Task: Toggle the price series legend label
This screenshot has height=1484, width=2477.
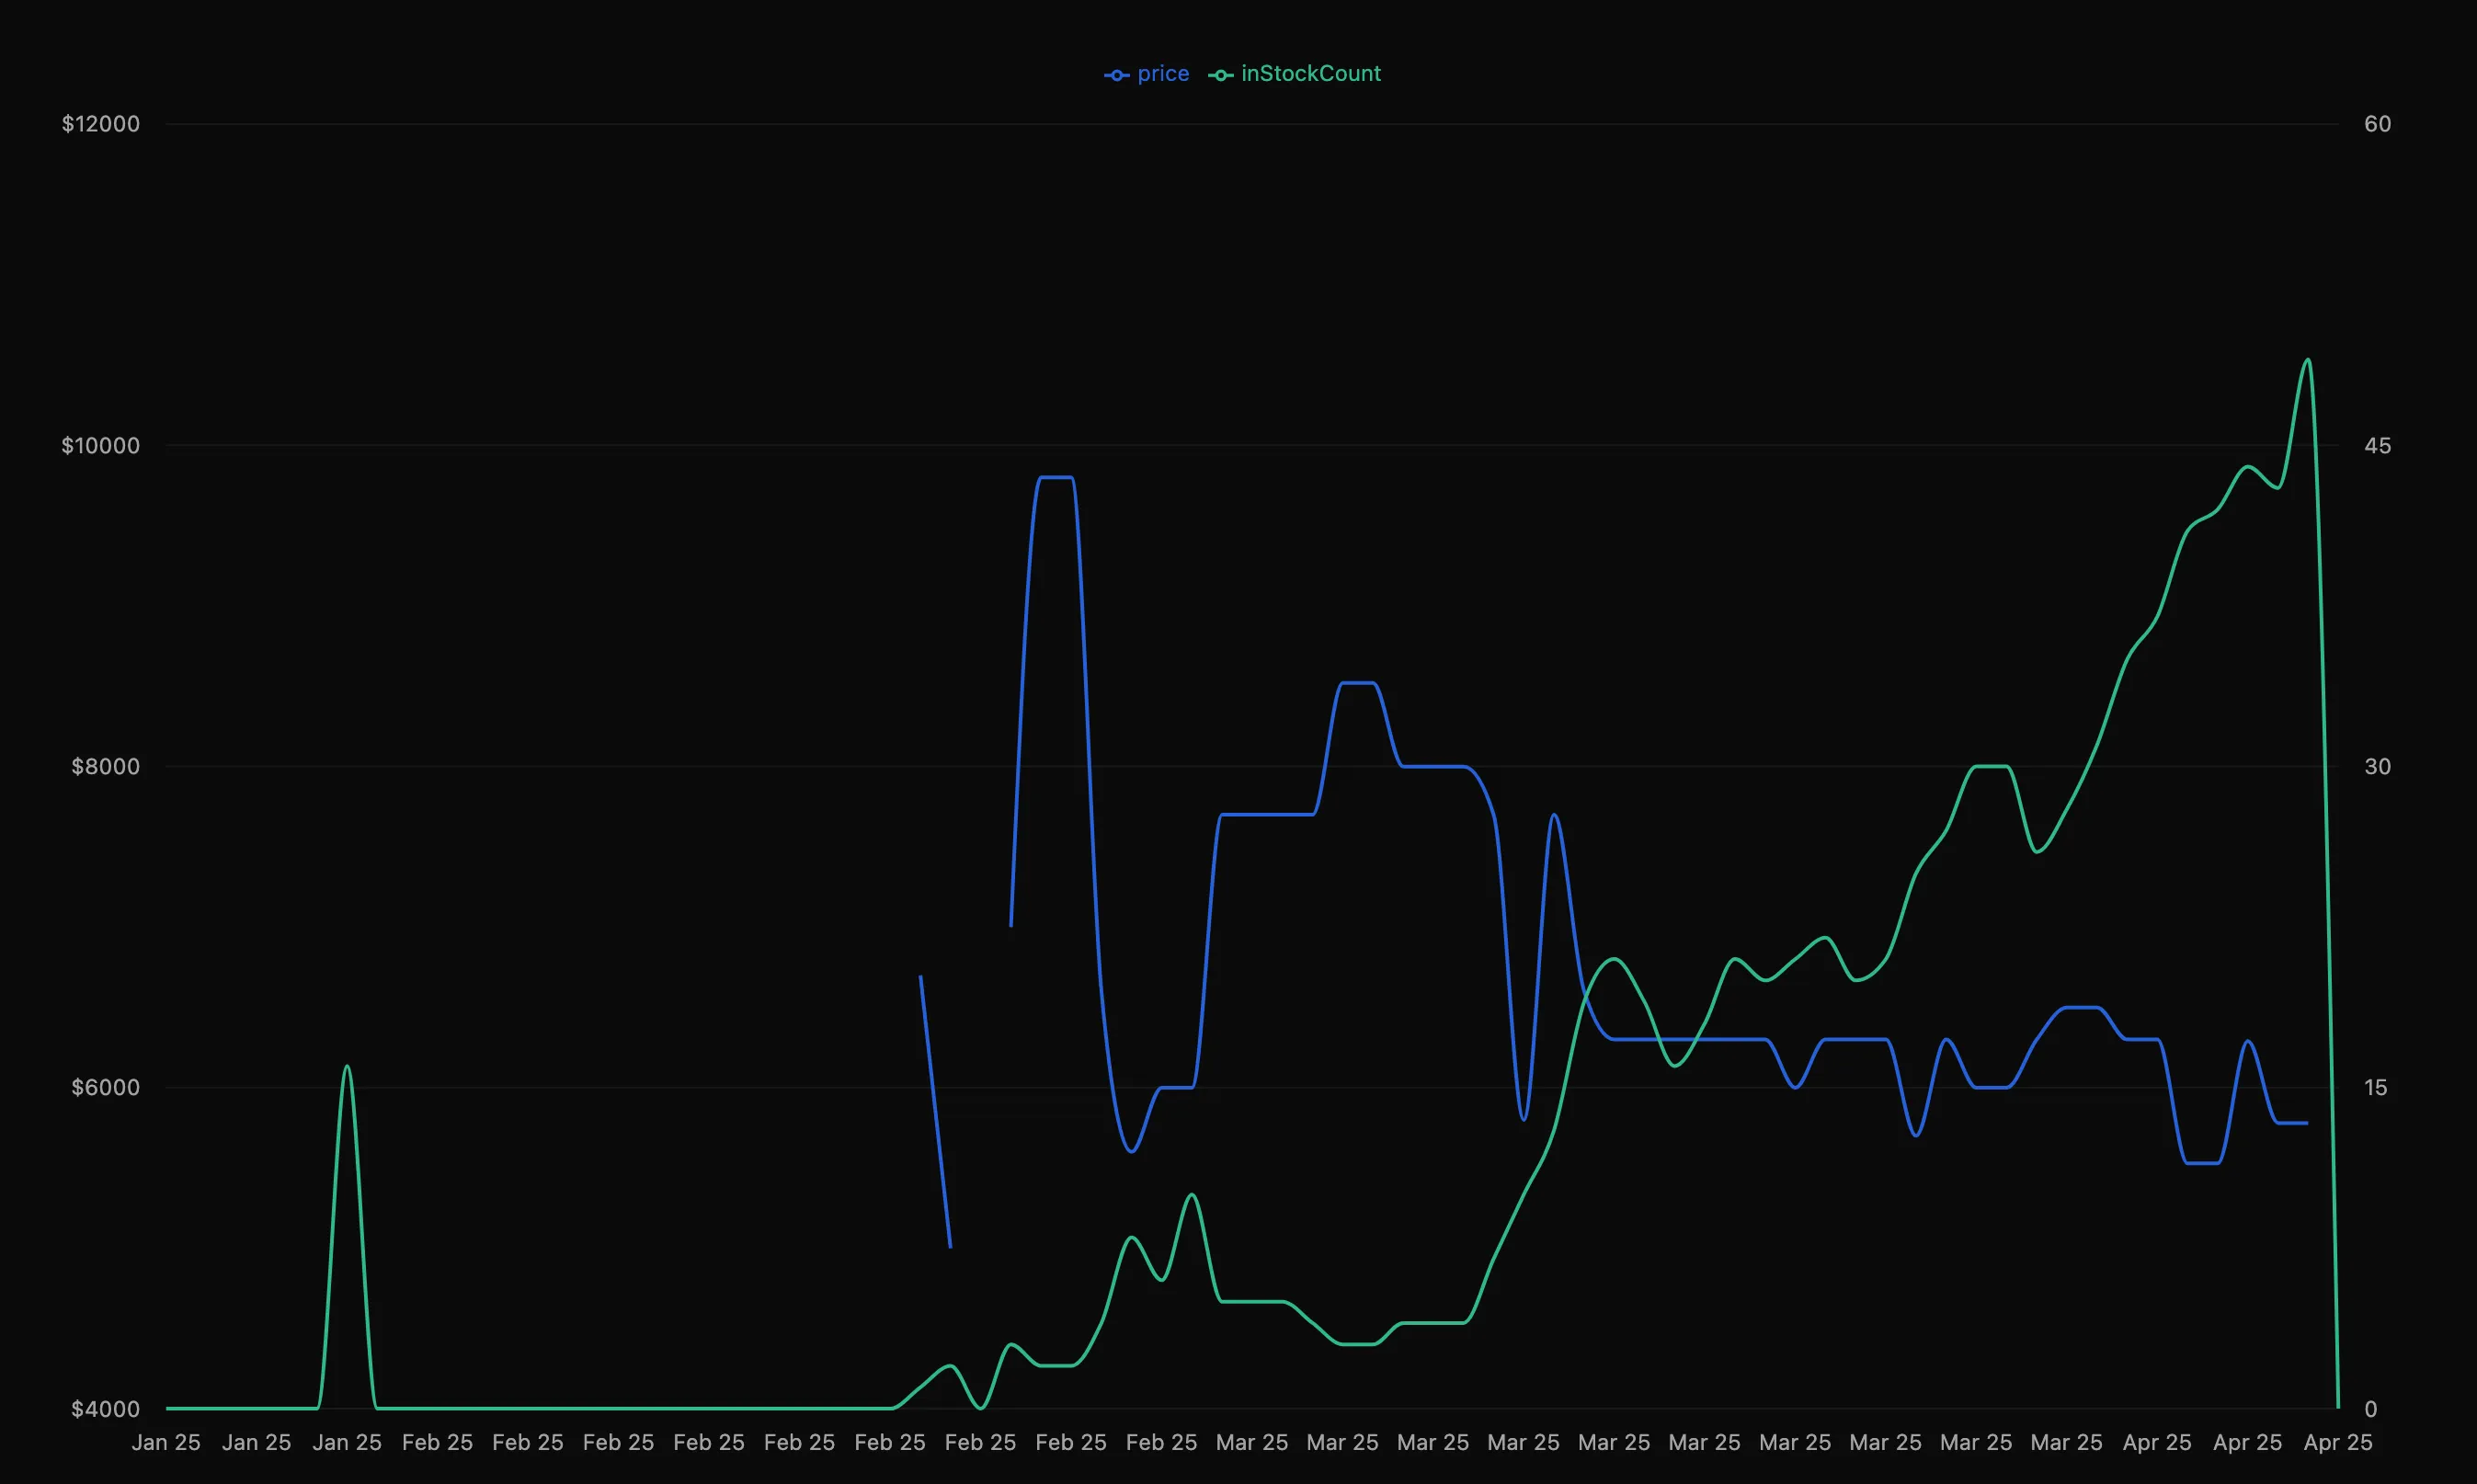Action: (1163, 74)
